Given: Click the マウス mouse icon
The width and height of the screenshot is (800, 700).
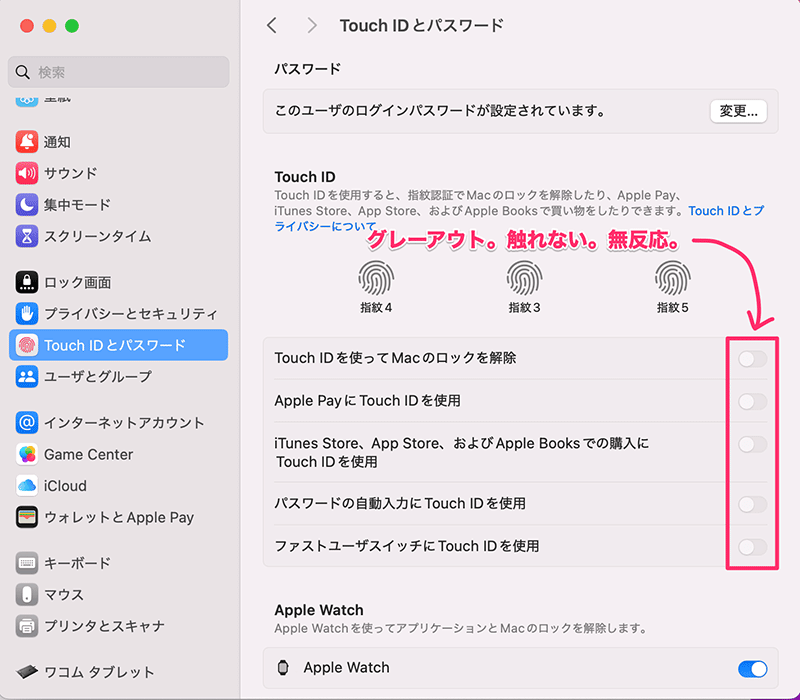Looking at the screenshot, I should (x=27, y=594).
